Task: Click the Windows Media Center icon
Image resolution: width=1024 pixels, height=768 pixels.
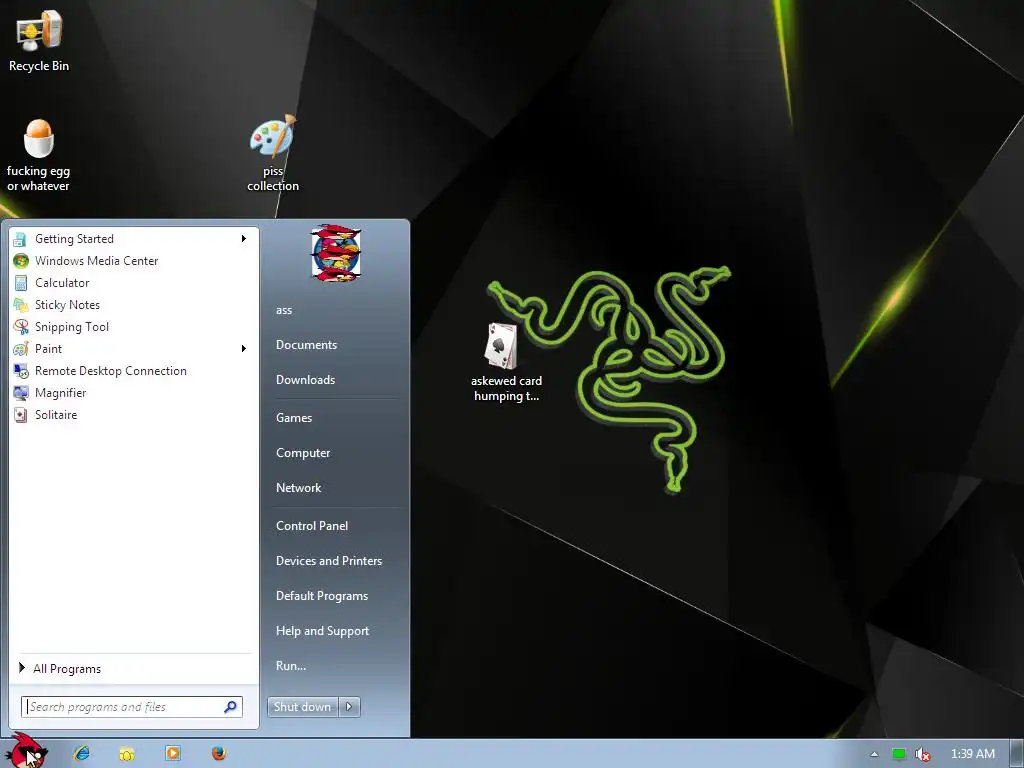Action: (21, 261)
